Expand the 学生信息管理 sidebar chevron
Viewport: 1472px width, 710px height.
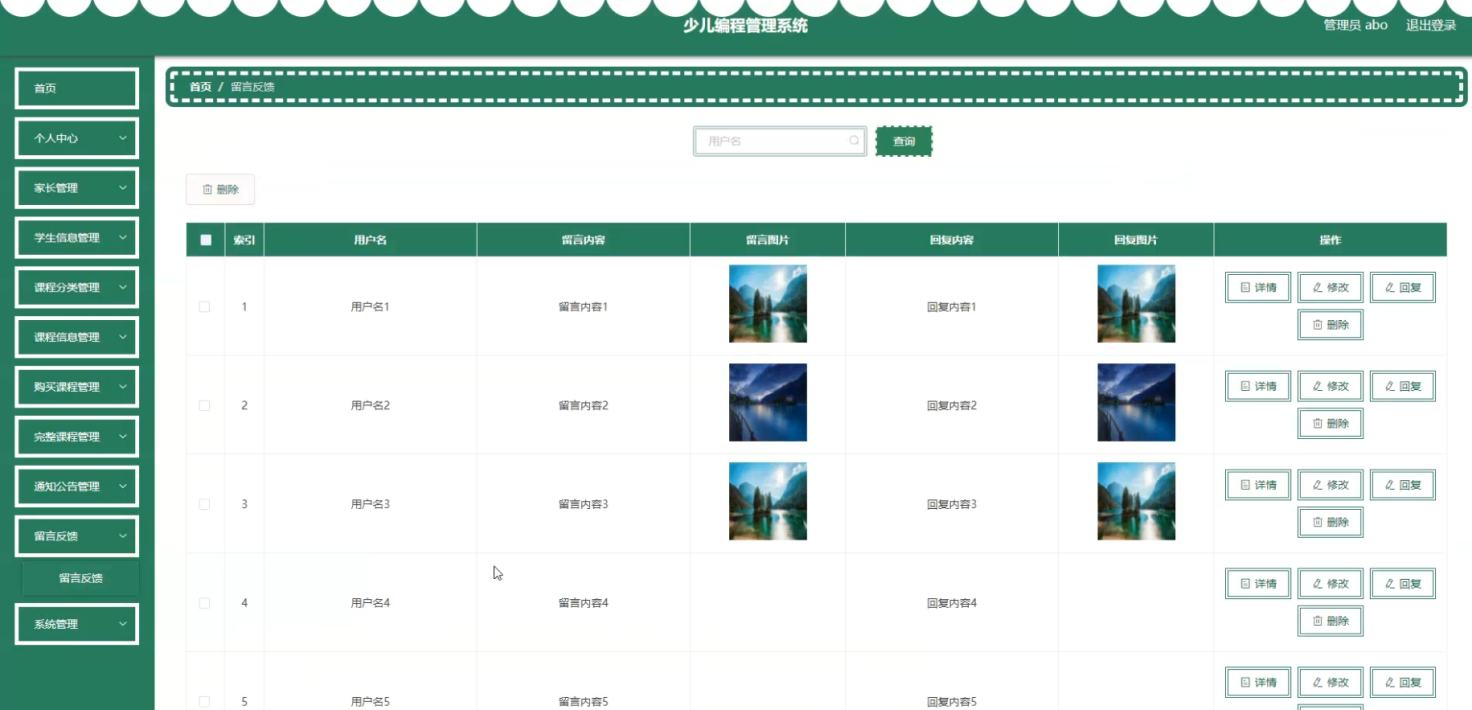(123, 238)
